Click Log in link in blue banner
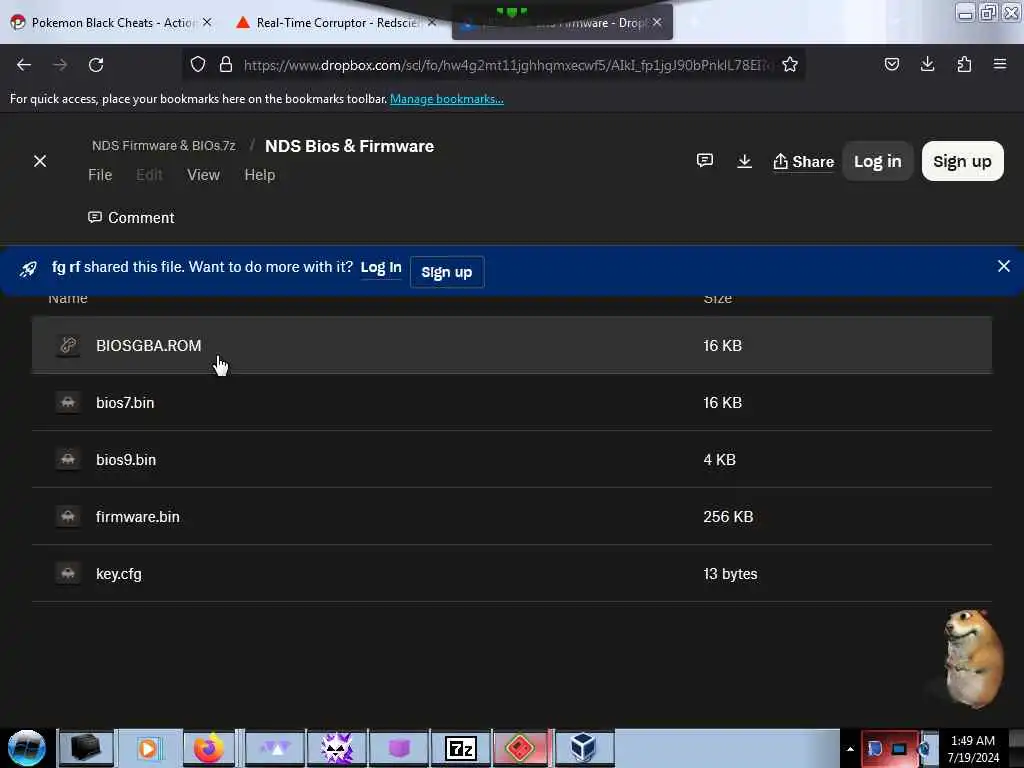The height and width of the screenshot is (768, 1024). pyautogui.click(x=381, y=268)
